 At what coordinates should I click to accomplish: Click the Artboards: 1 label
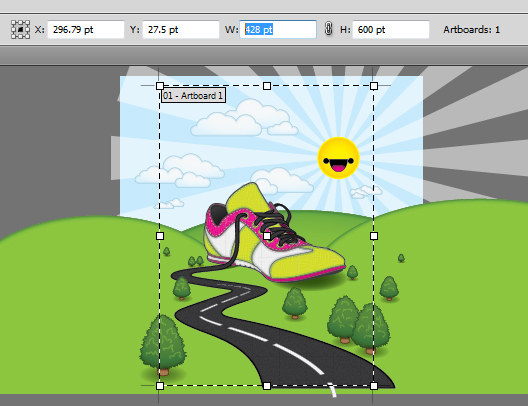coord(471,30)
